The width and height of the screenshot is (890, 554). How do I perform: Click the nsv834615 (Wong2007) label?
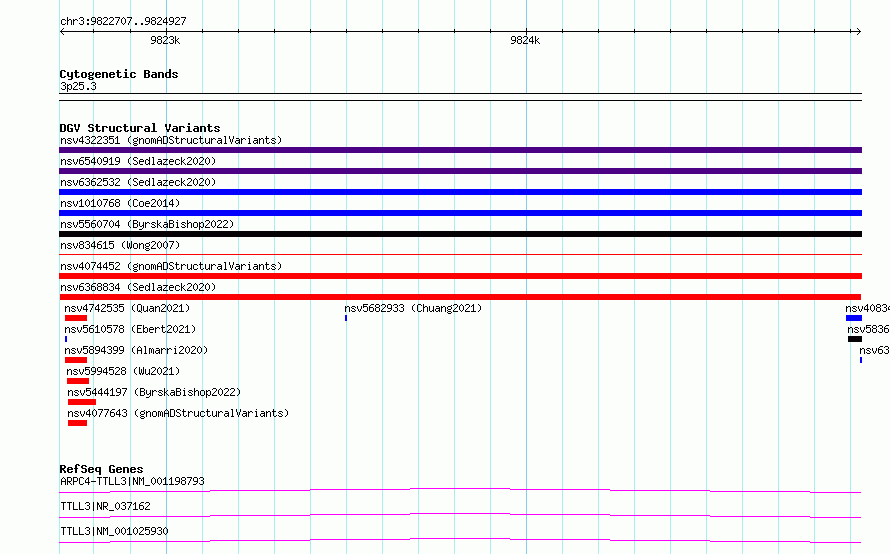[x=120, y=245]
